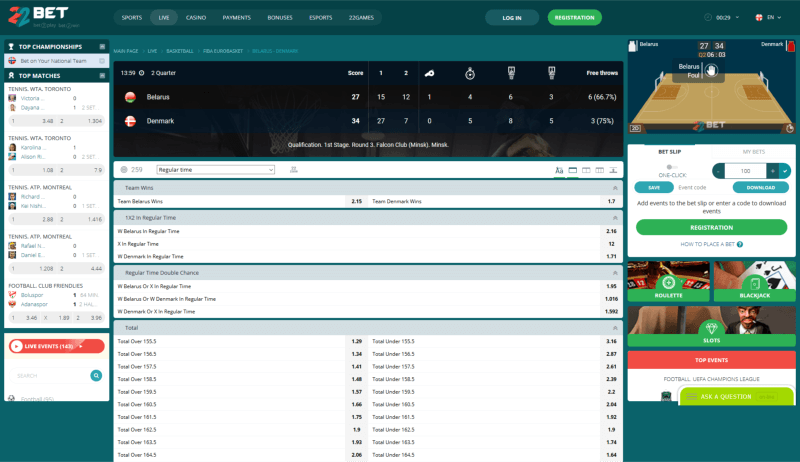Viewport: 800px width, 462px height.
Task: Click the Search input field
Action: 49,376
